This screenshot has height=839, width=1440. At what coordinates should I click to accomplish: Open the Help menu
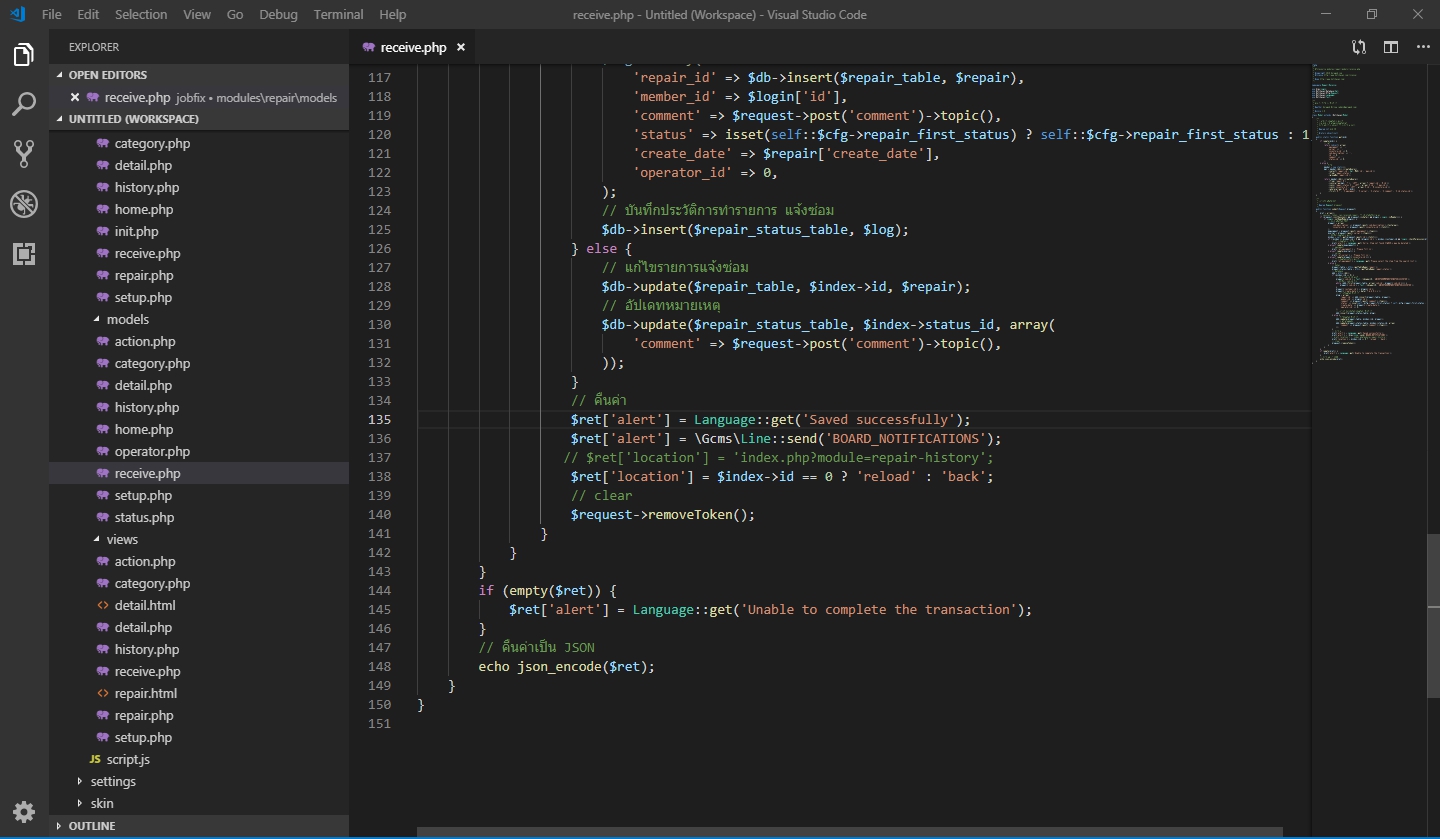pos(393,14)
